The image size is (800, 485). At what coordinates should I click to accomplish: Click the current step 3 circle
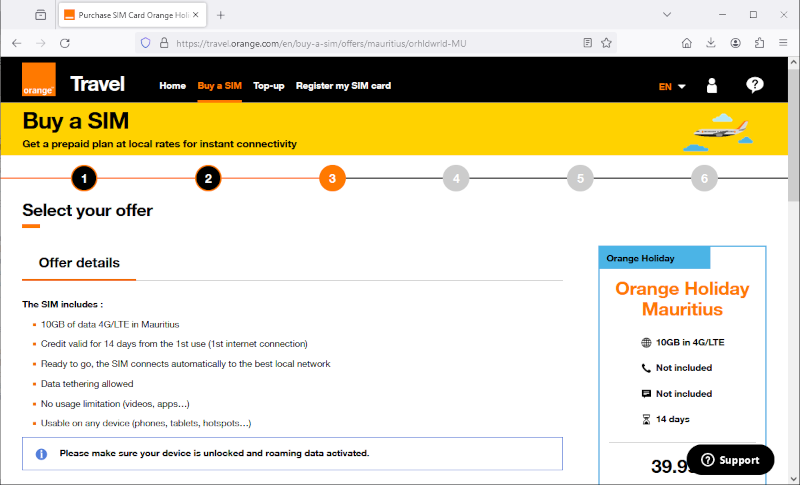point(332,178)
